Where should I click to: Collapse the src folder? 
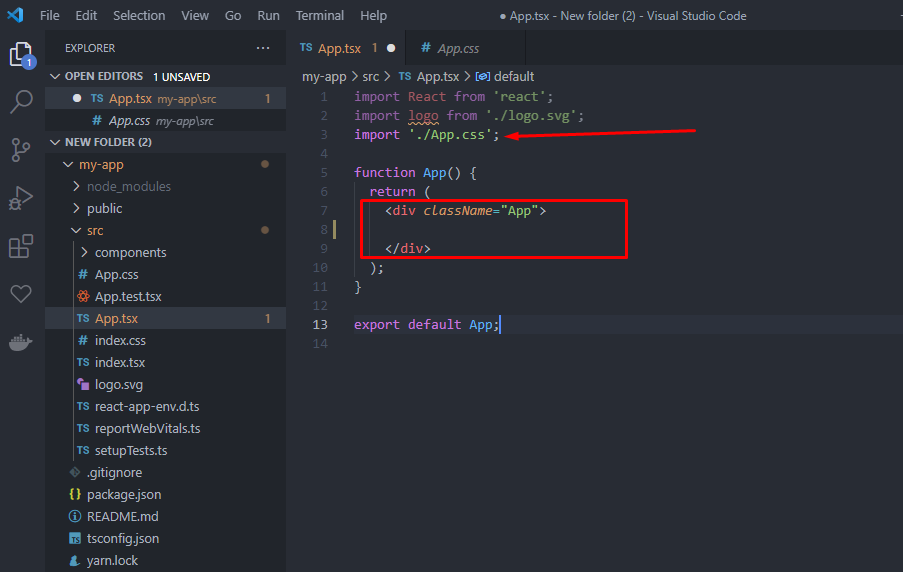click(95, 230)
